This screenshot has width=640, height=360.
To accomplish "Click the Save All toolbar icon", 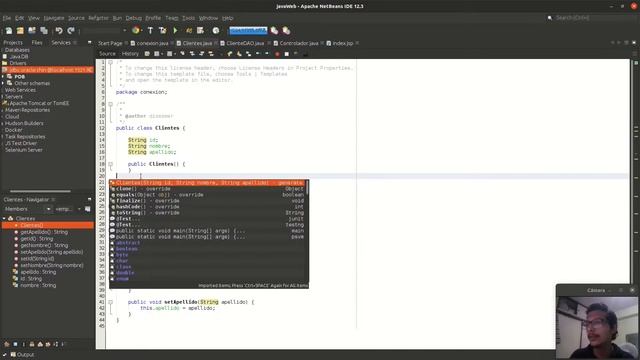I will tap(44, 31).
